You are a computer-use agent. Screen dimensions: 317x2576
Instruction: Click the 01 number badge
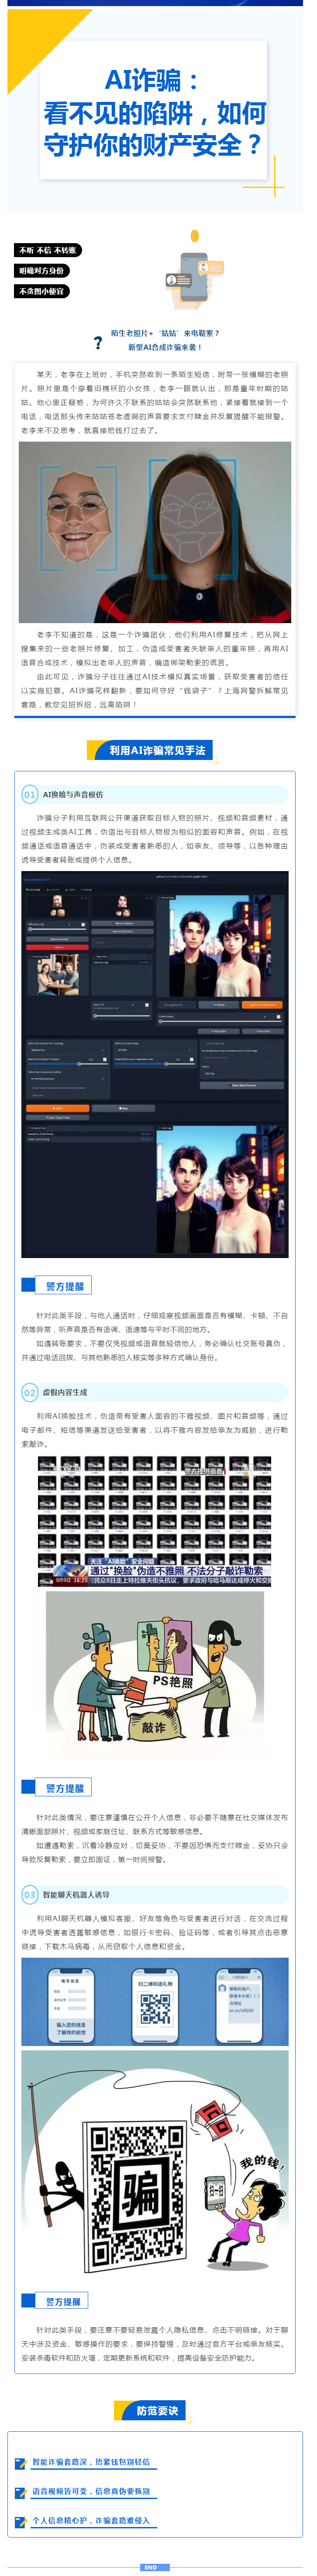click(30, 794)
